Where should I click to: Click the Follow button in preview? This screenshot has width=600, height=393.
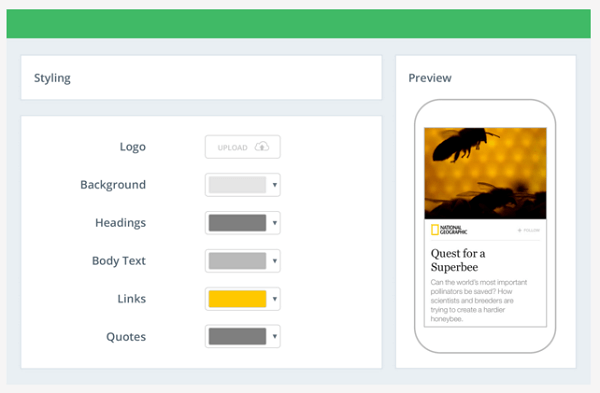click(528, 230)
